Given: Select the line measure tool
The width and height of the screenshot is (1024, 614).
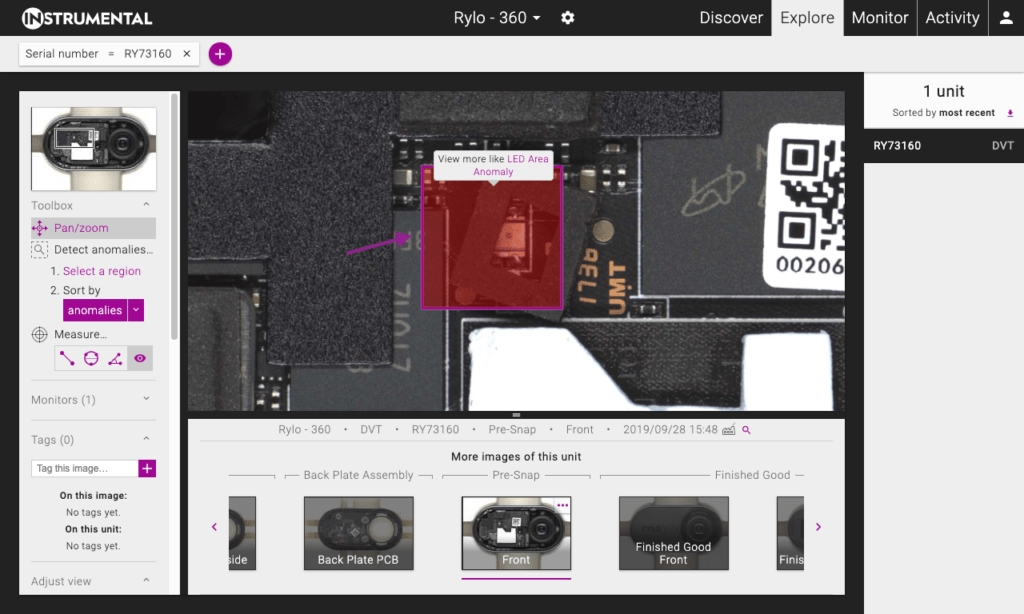Looking at the screenshot, I should 67,358.
